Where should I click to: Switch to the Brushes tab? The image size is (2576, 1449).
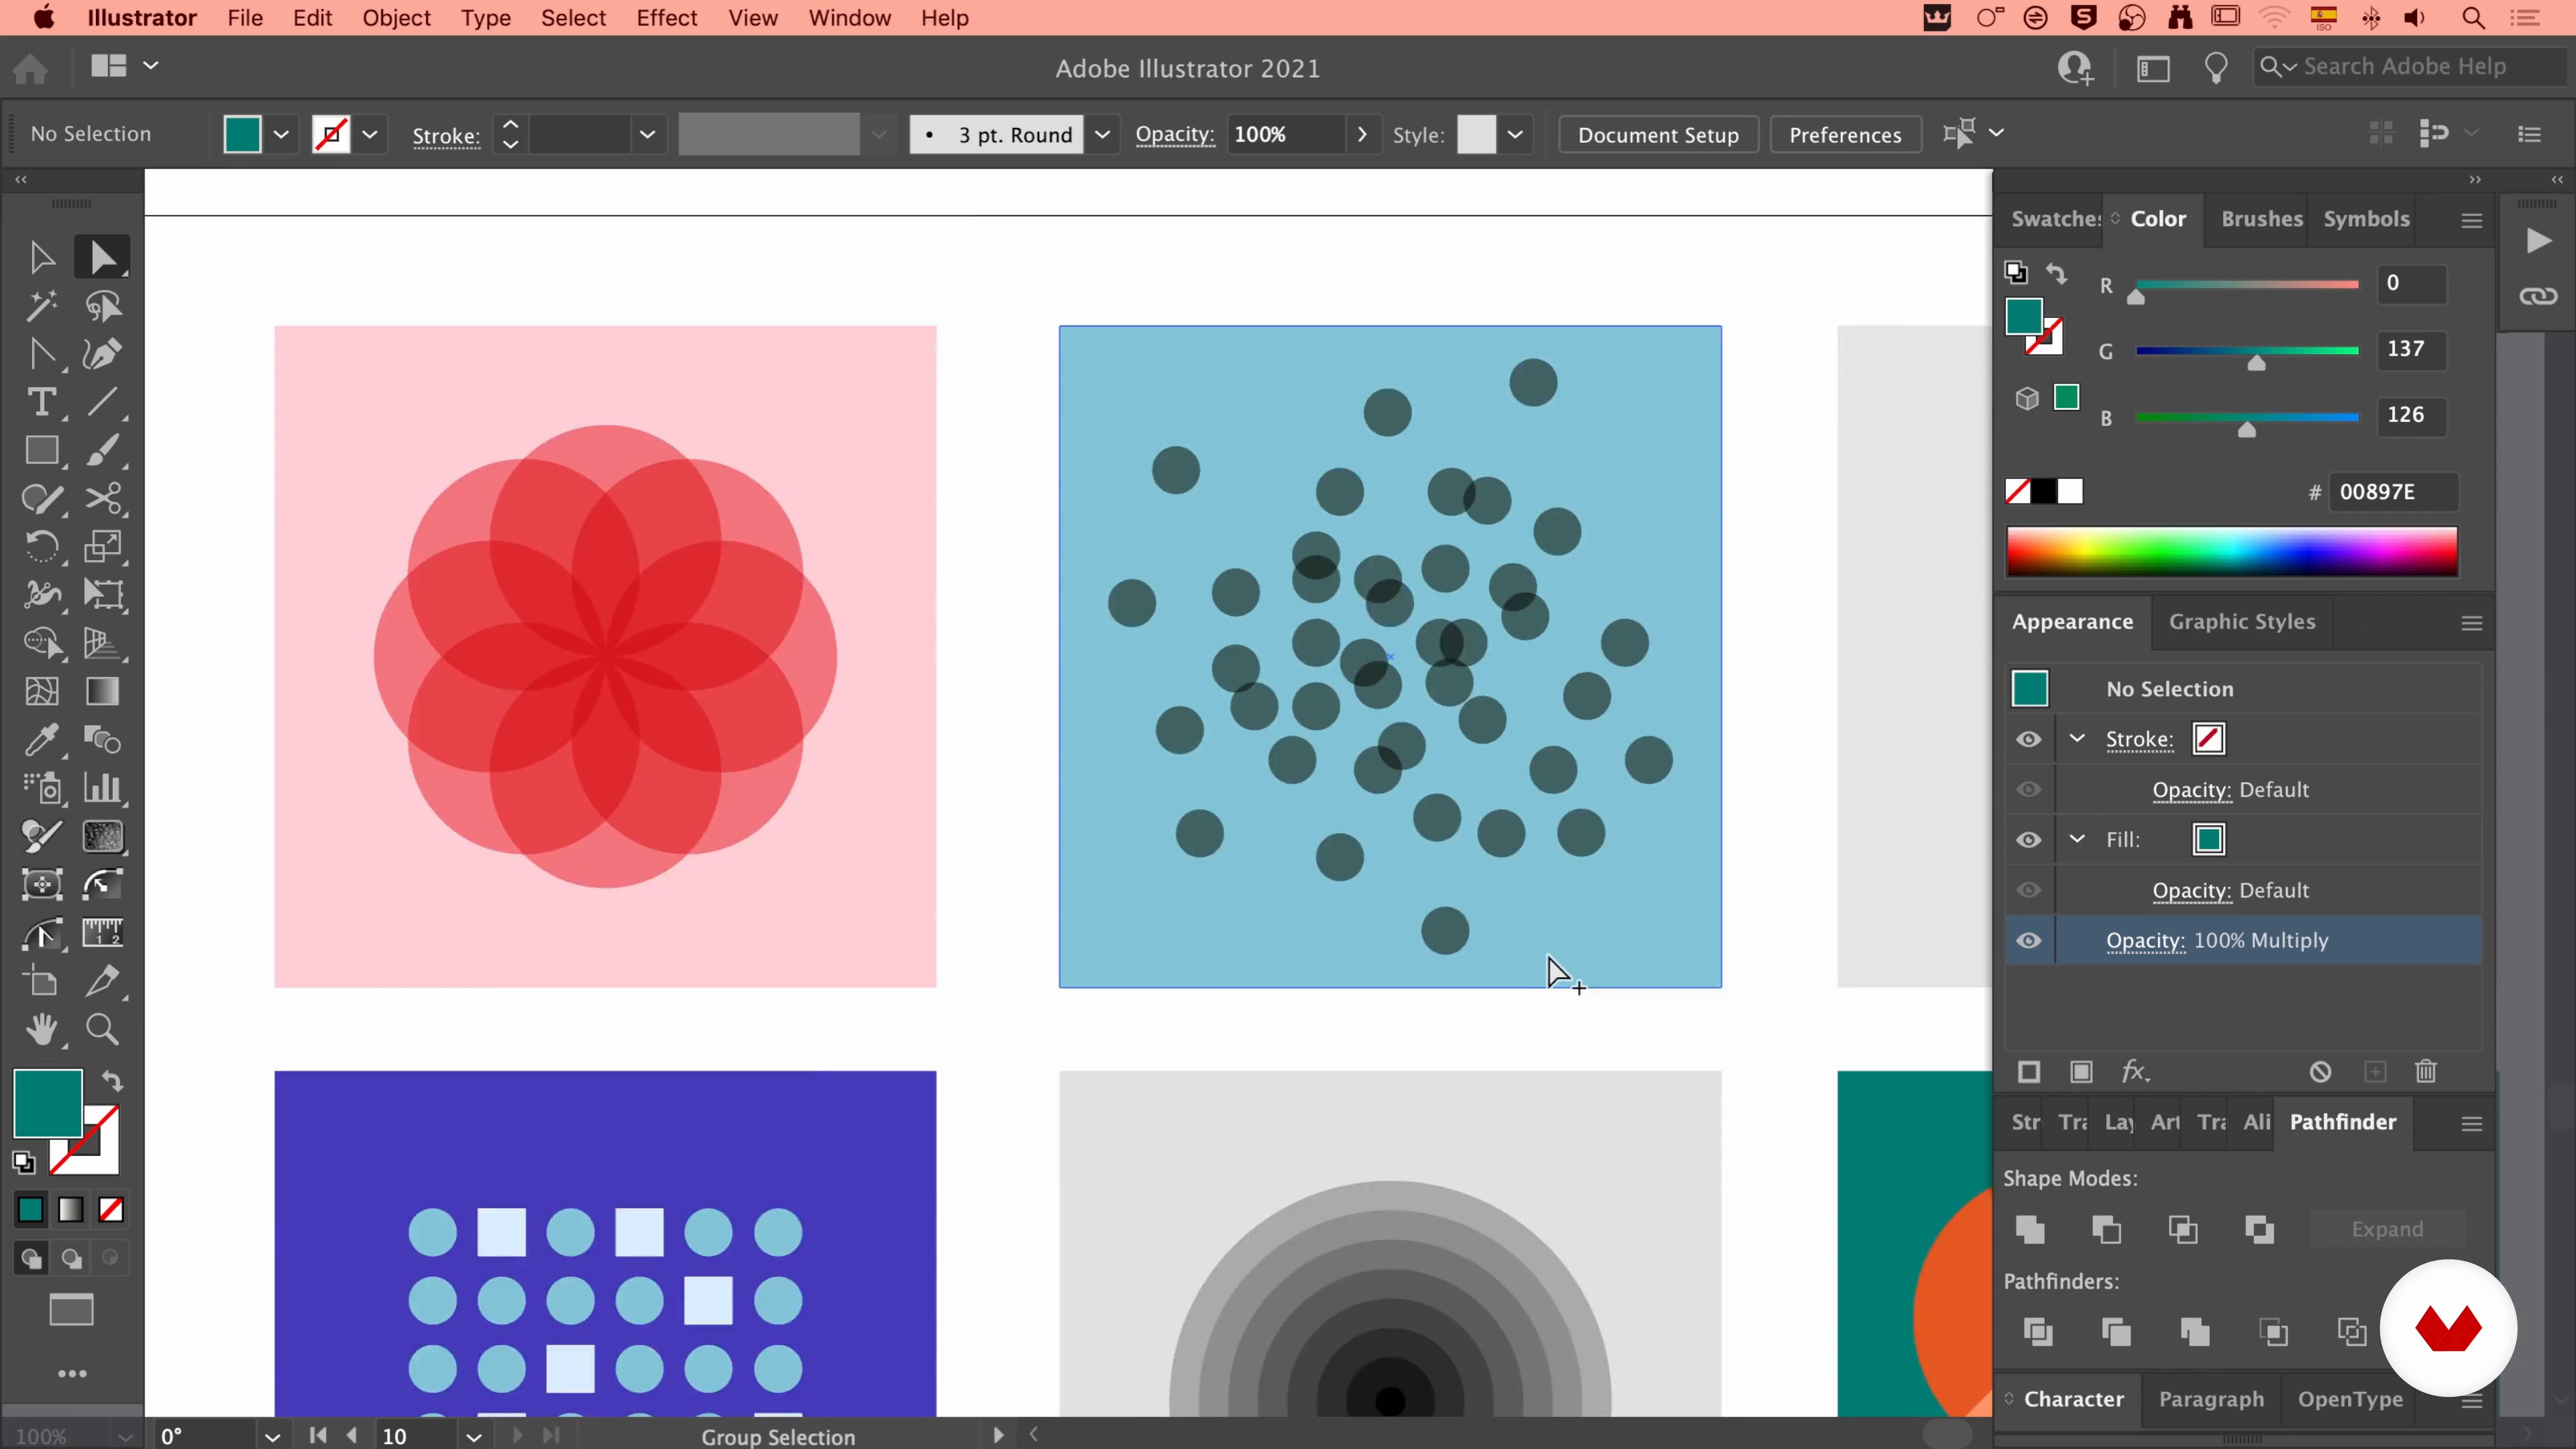coord(2261,219)
